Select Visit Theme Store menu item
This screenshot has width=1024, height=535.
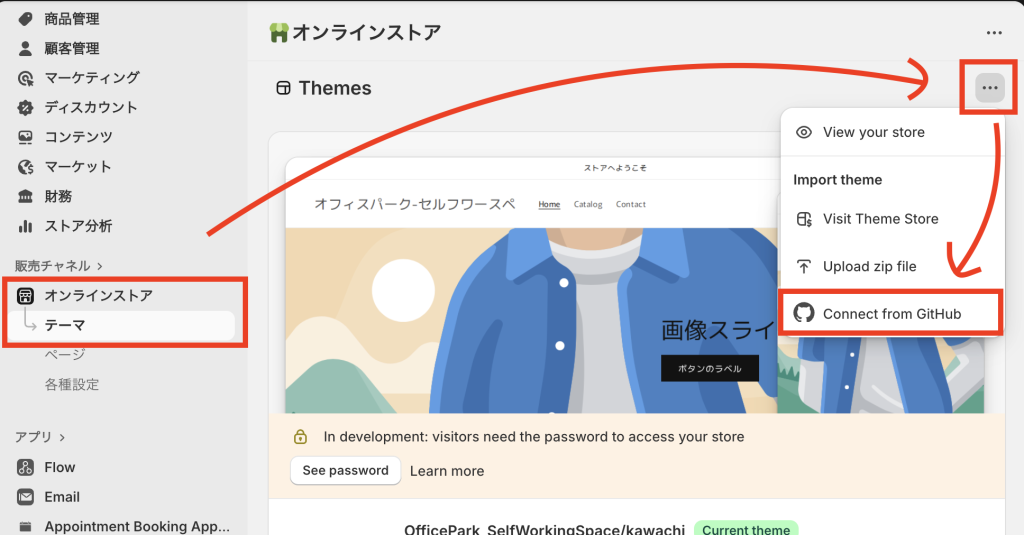pos(880,219)
